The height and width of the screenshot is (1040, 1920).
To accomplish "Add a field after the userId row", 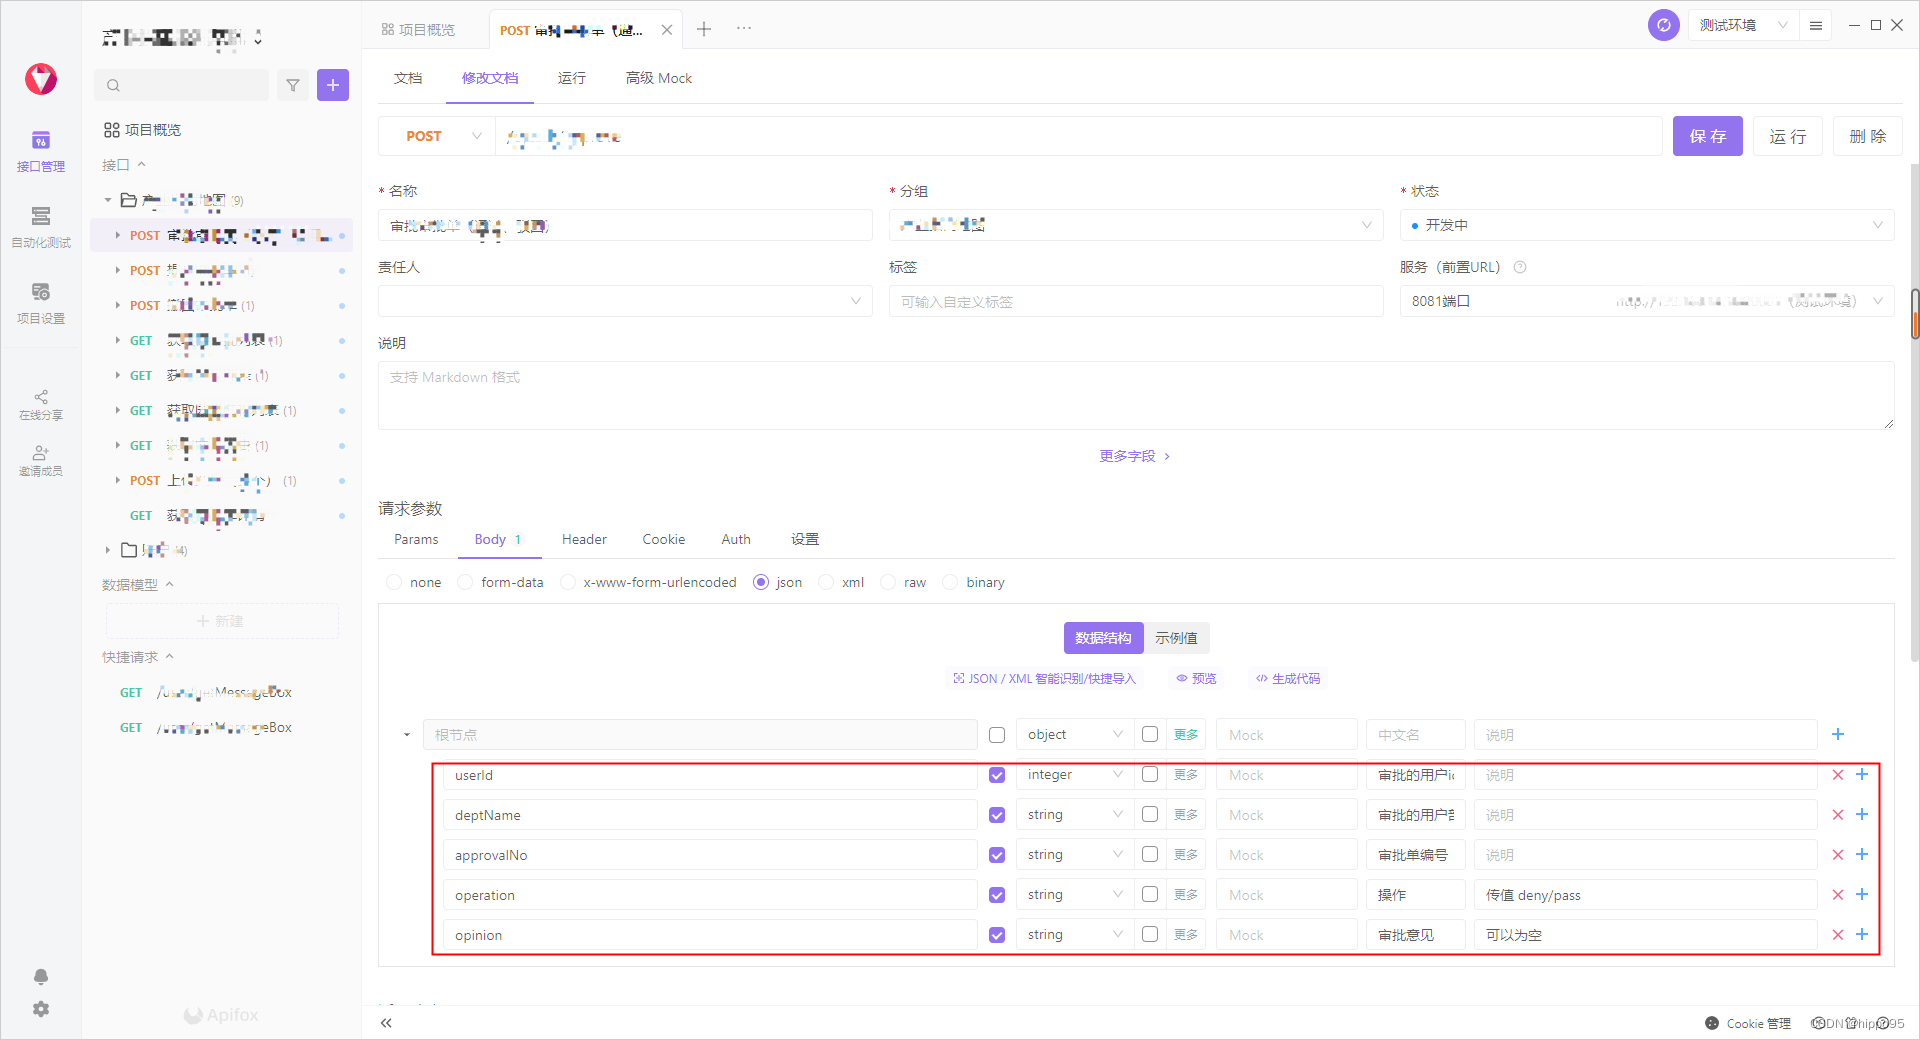I will pos(1862,774).
